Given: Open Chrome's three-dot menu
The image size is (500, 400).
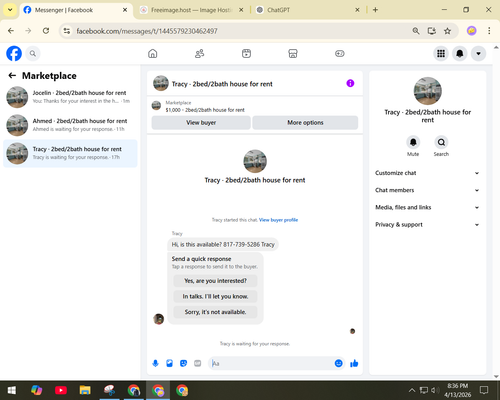Looking at the screenshot, I should (x=489, y=31).
